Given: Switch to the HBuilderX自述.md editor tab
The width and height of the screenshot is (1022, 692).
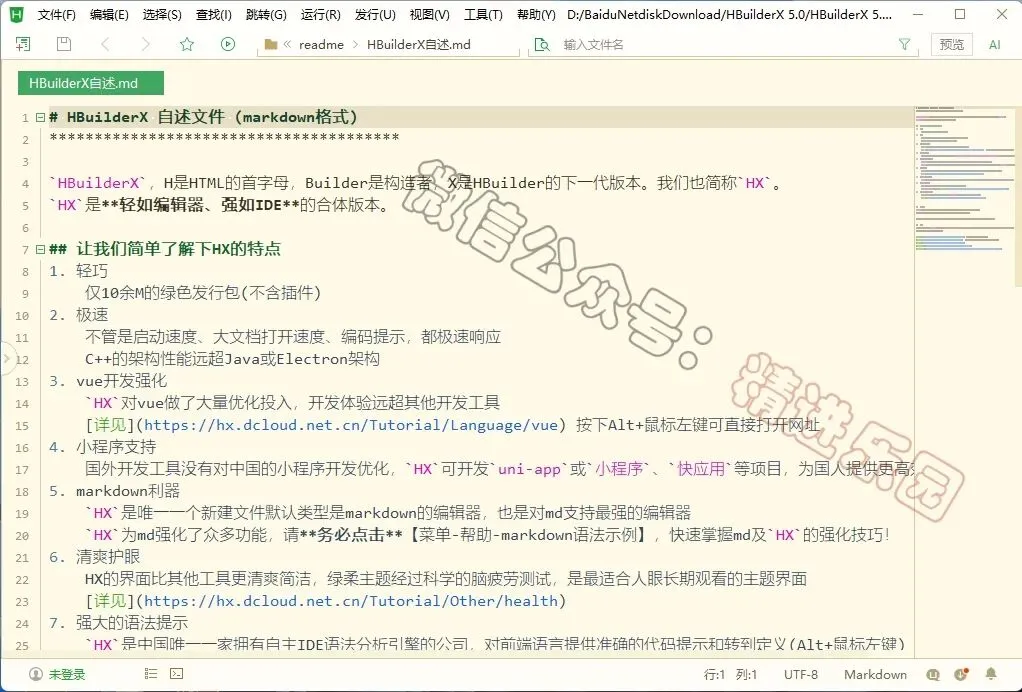Looking at the screenshot, I should (91, 83).
